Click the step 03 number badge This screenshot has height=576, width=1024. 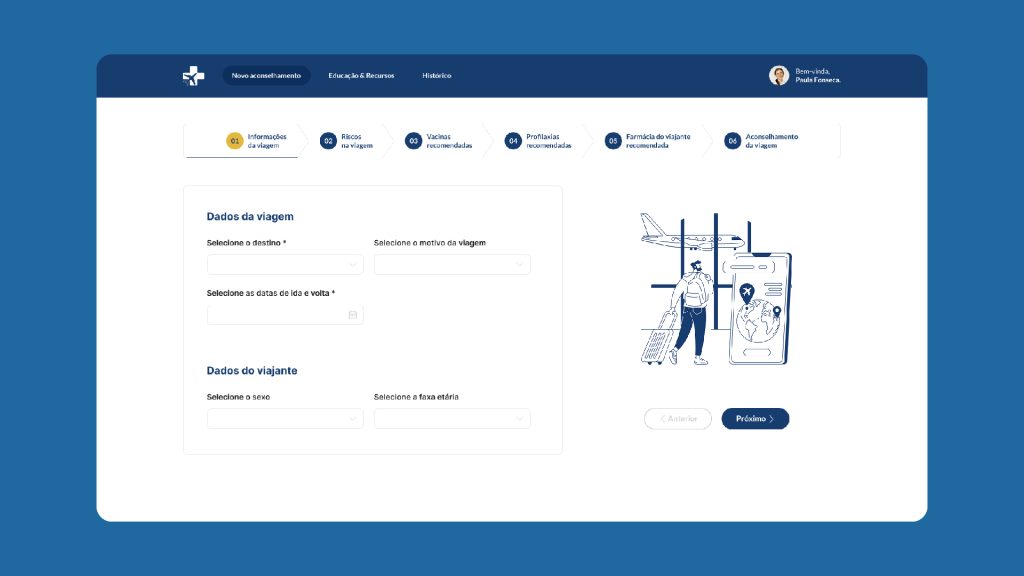[413, 141]
